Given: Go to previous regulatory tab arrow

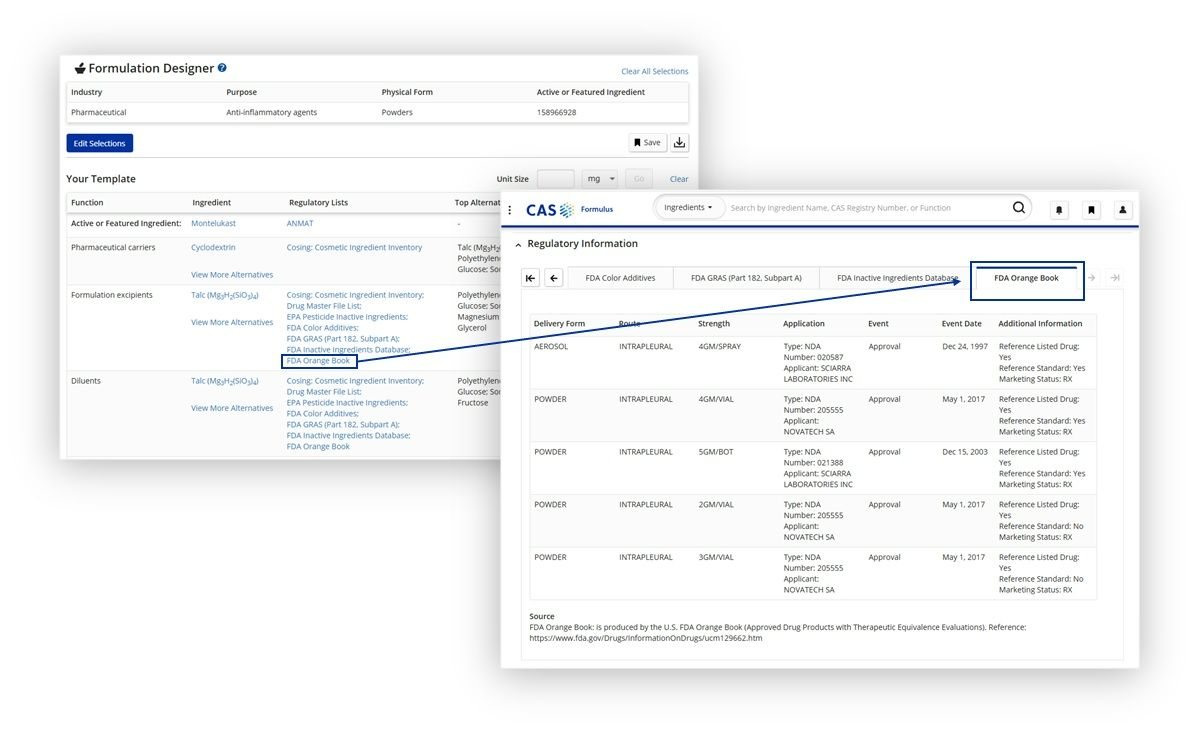Looking at the screenshot, I should point(554,278).
